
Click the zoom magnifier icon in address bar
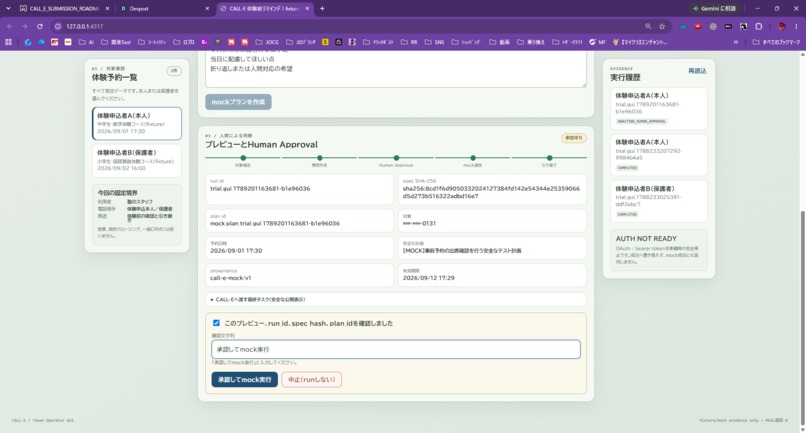tap(648, 26)
